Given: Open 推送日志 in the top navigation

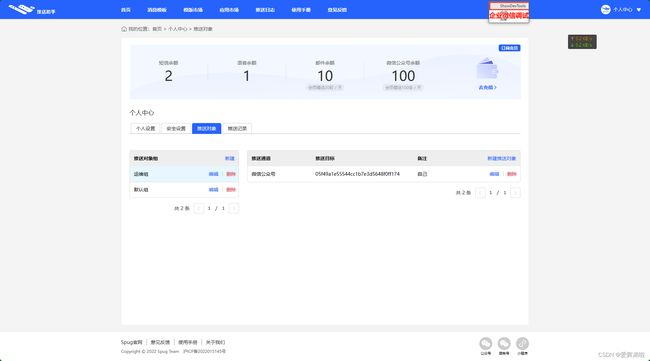Looking at the screenshot, I should pyautogui.click(x=265, y=10).
